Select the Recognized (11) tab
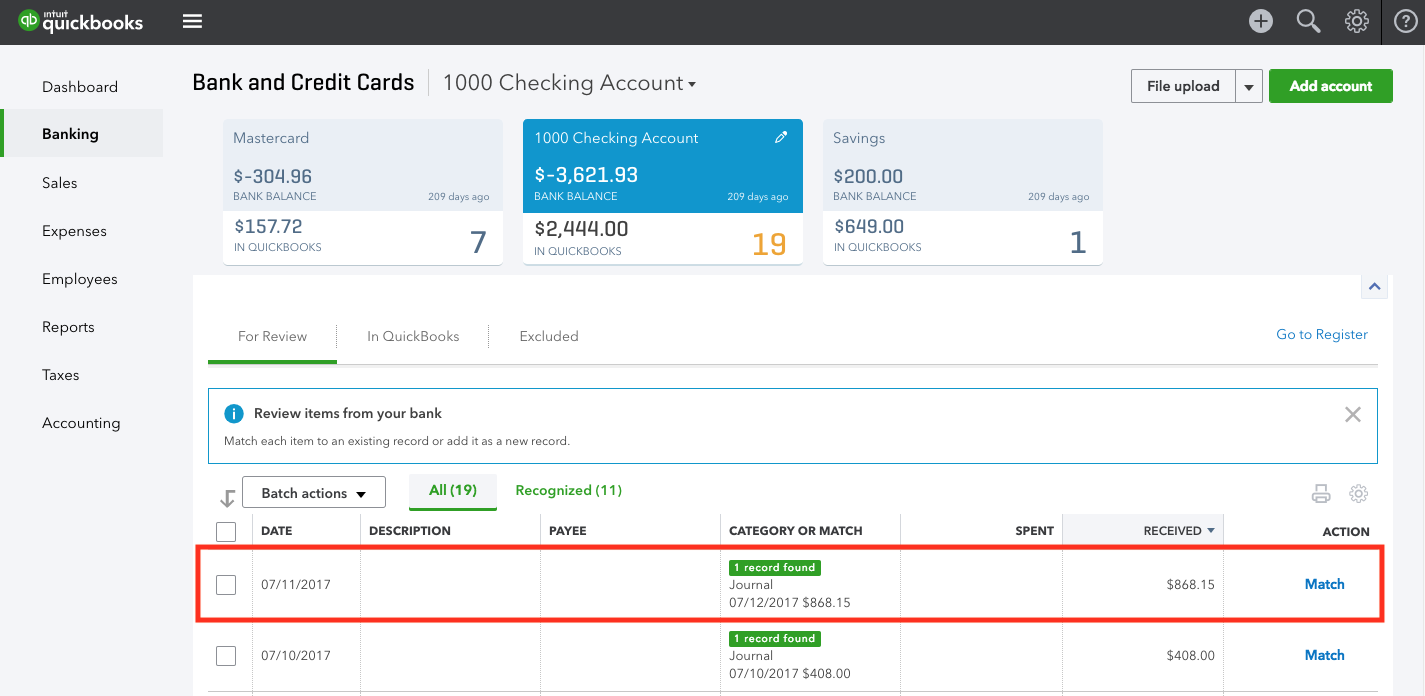The width and height of the screenshot is (1425, 696). (x=568, y=491)
